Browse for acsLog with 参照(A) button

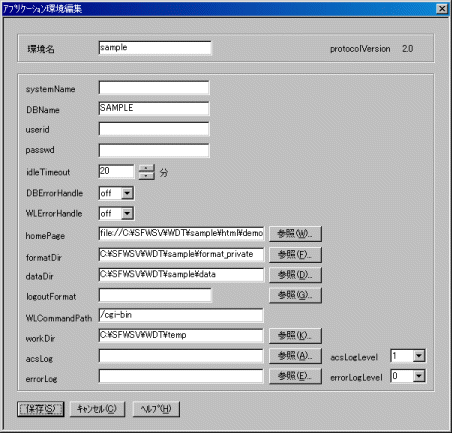point(295,356)
